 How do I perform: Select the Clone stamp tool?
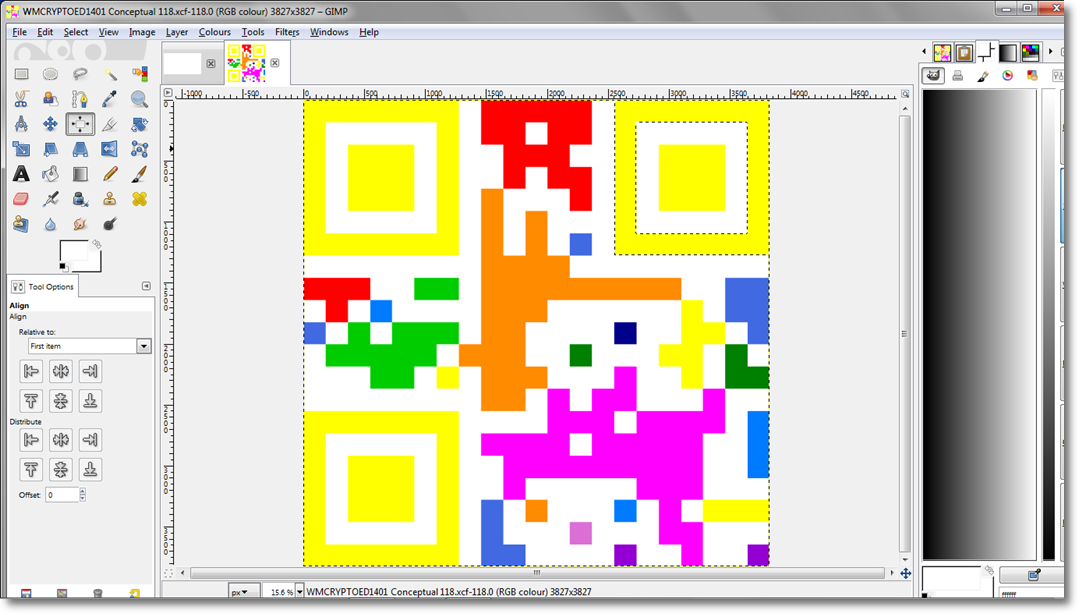point(110,199)
